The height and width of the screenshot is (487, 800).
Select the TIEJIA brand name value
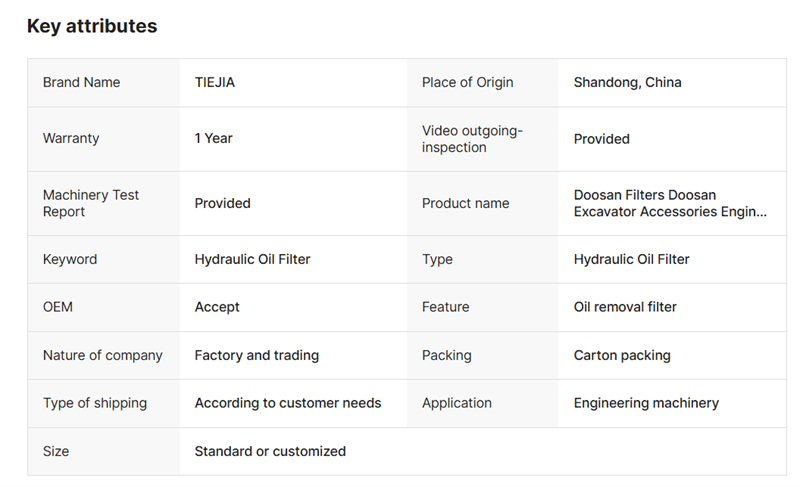[x=215, y=83]
